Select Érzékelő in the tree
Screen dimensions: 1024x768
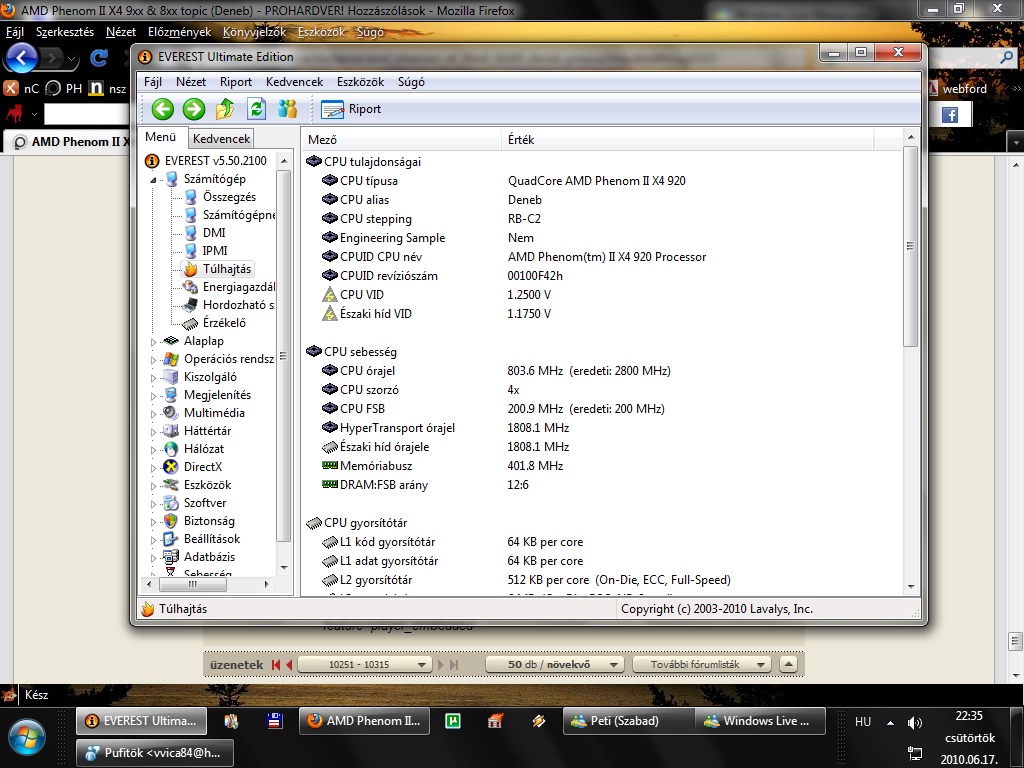(224, 323)
